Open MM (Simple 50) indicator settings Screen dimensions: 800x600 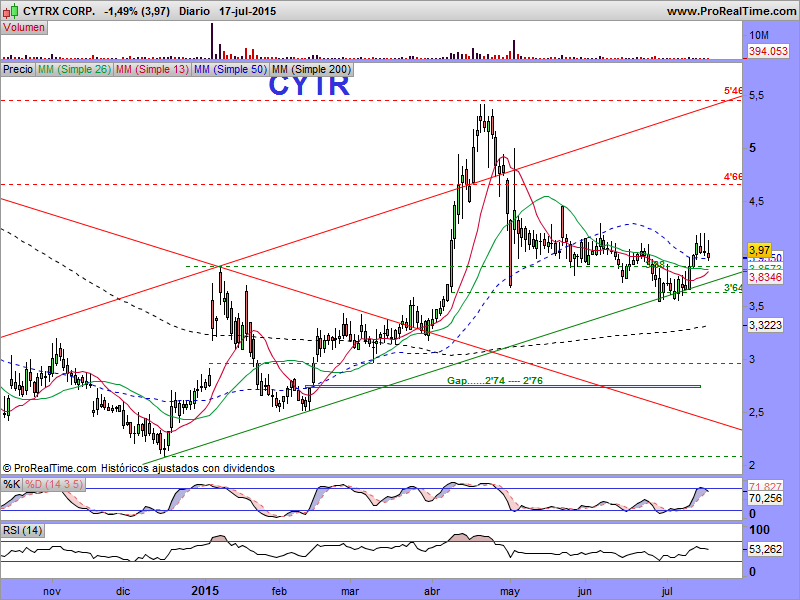[230, 69]
